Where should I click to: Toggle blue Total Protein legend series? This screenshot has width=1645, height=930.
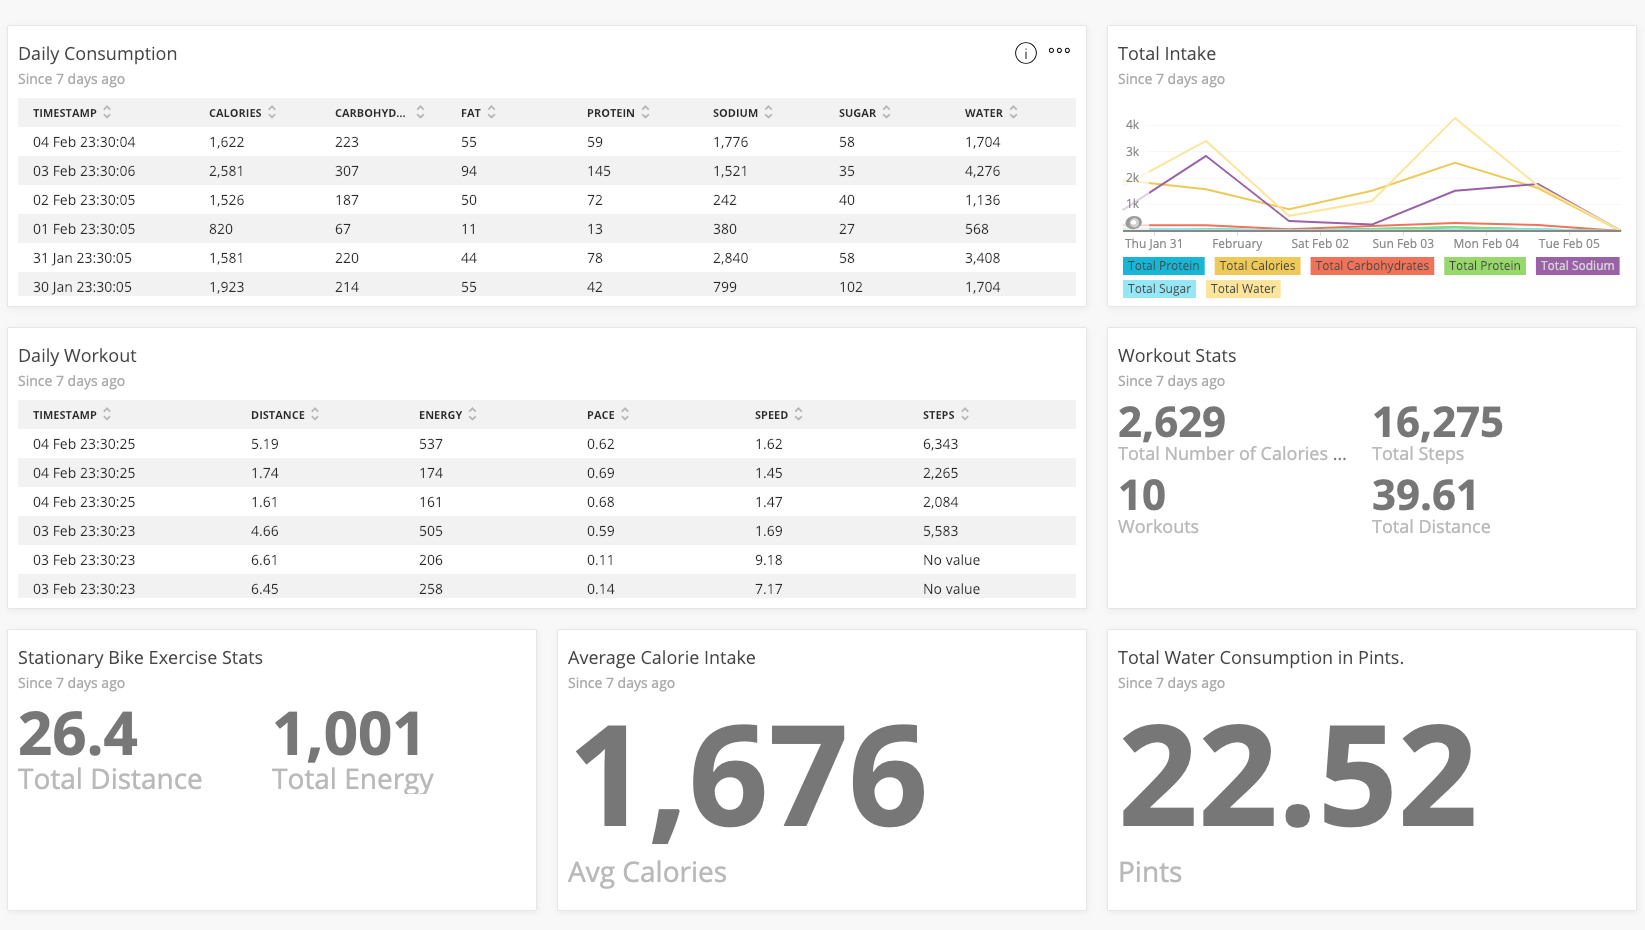[1164, 266]
